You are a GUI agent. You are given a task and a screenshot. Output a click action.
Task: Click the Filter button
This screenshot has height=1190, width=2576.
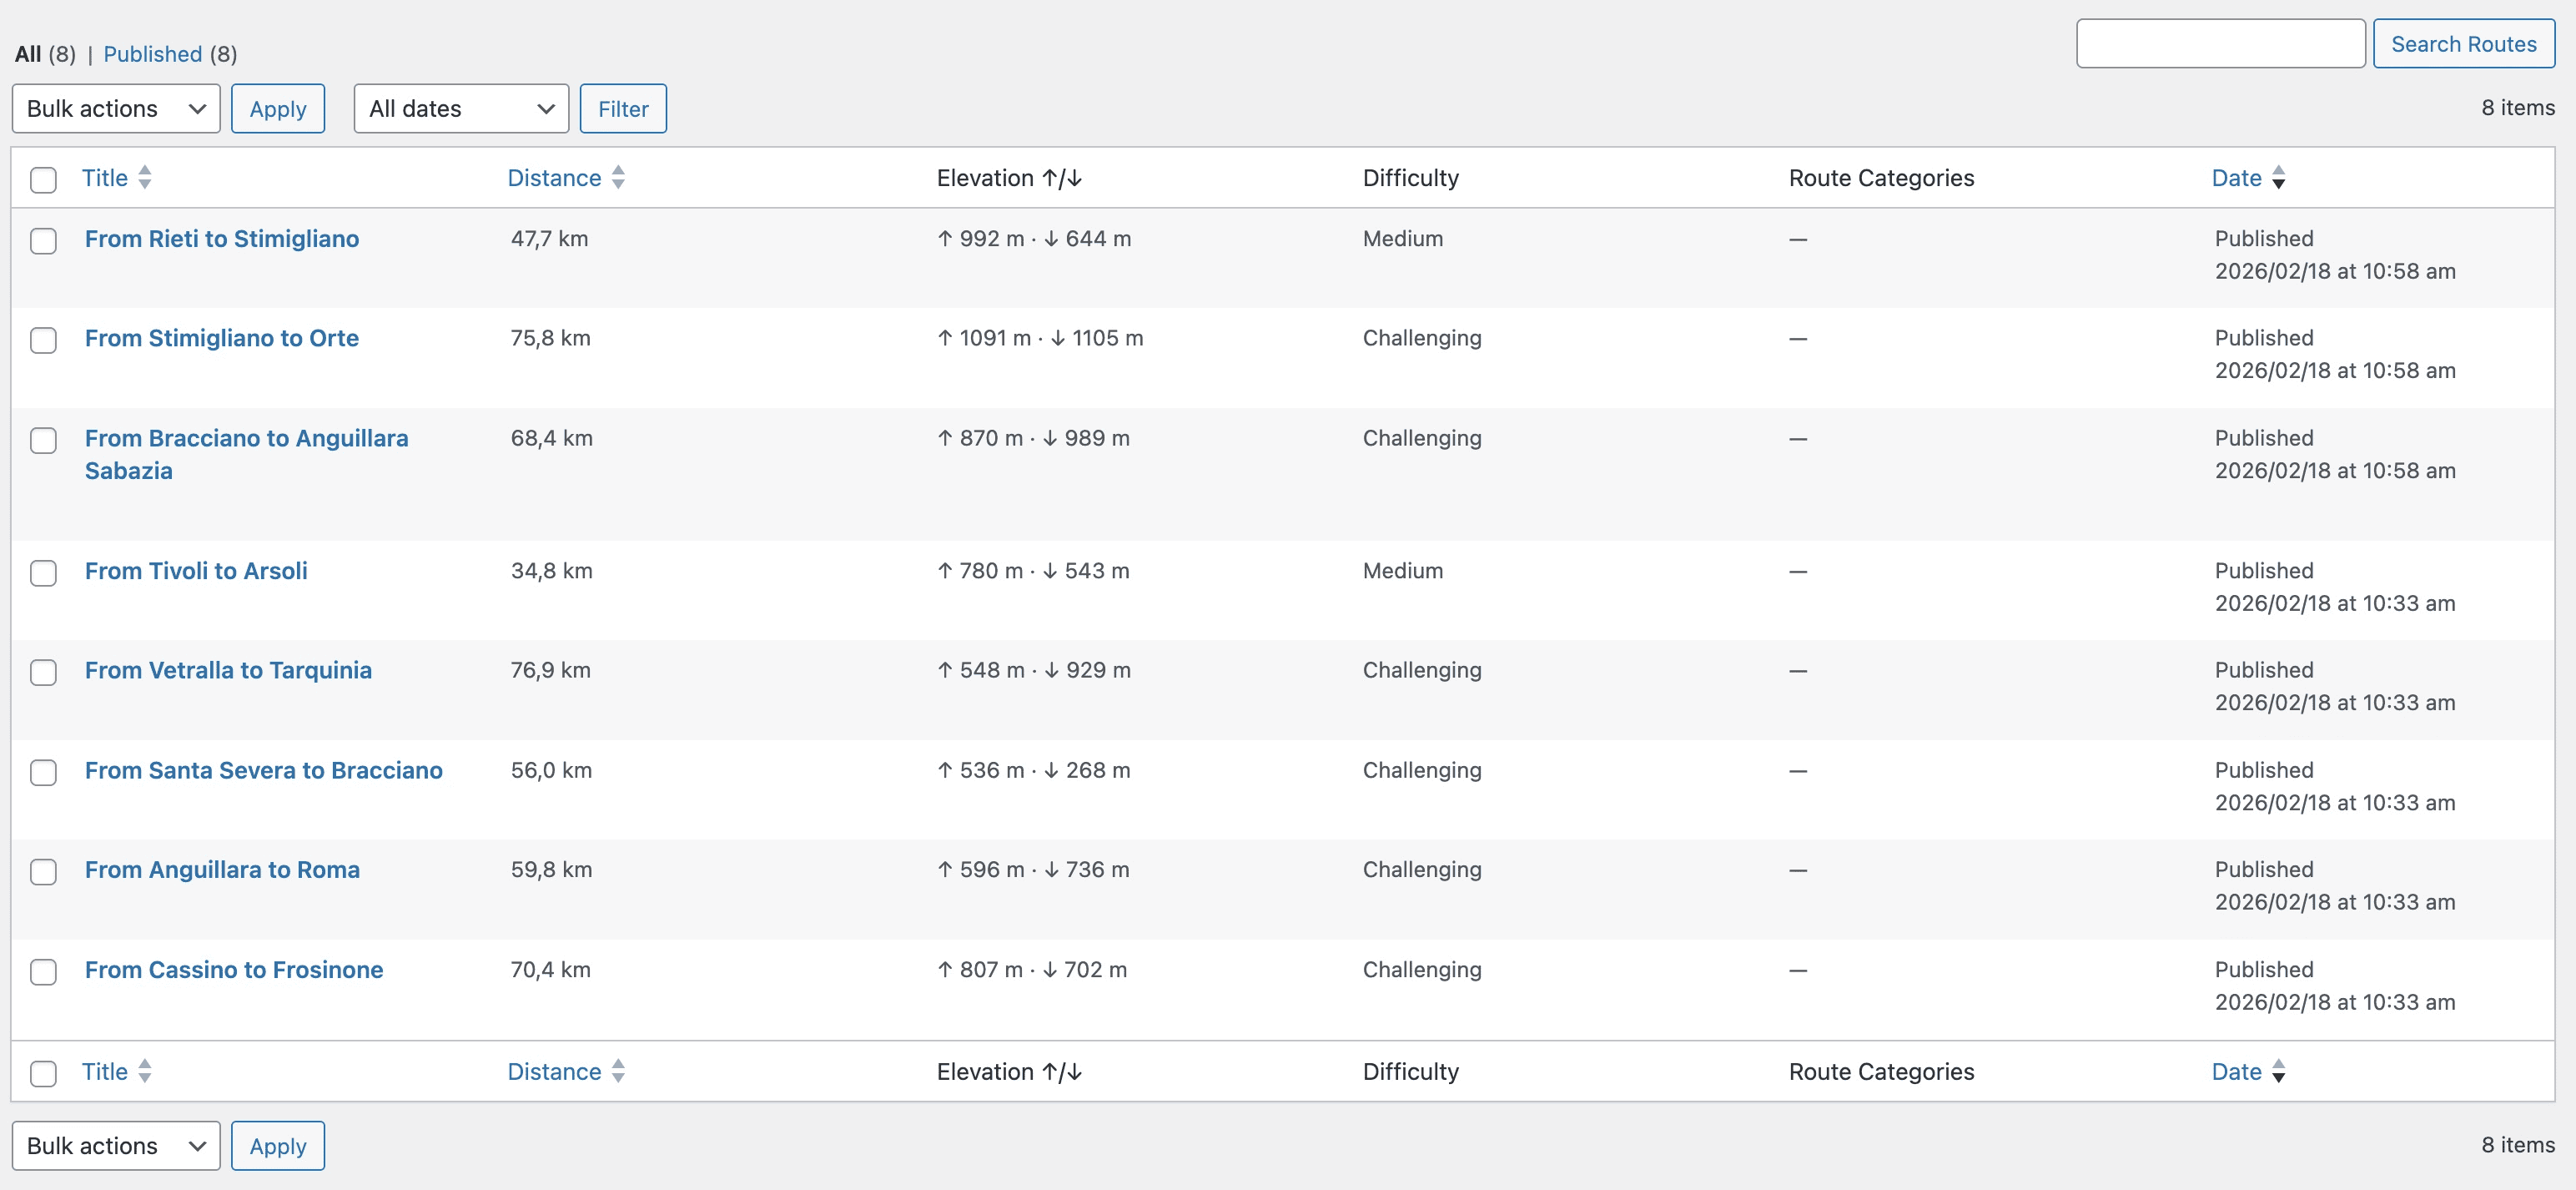(623, 108)
